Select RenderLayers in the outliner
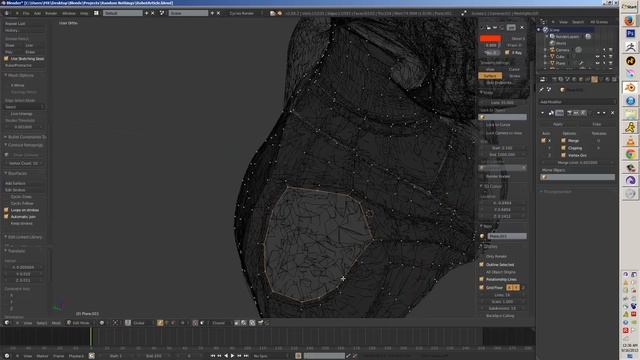 click(567, 36)
